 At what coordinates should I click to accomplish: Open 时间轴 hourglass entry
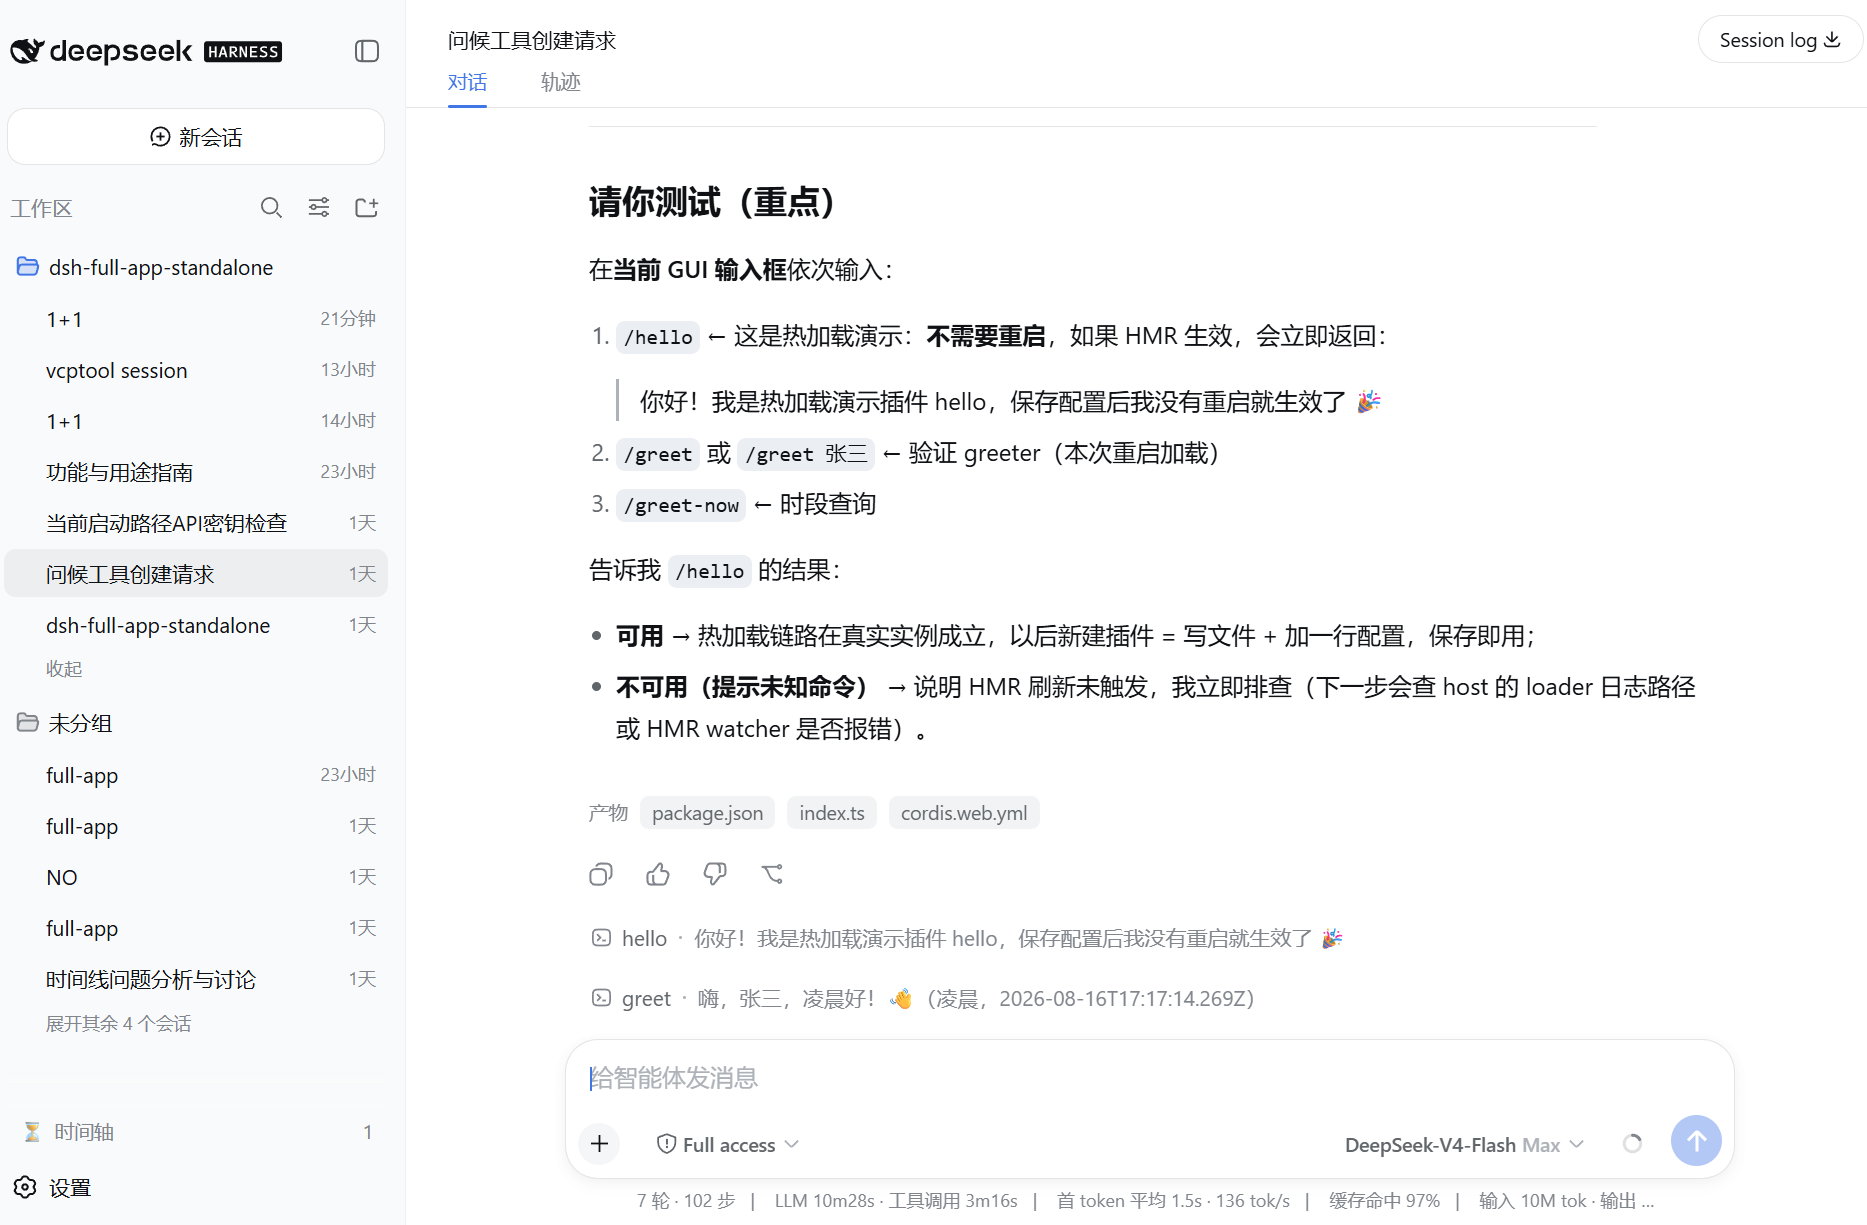(x=196, y=1132)
